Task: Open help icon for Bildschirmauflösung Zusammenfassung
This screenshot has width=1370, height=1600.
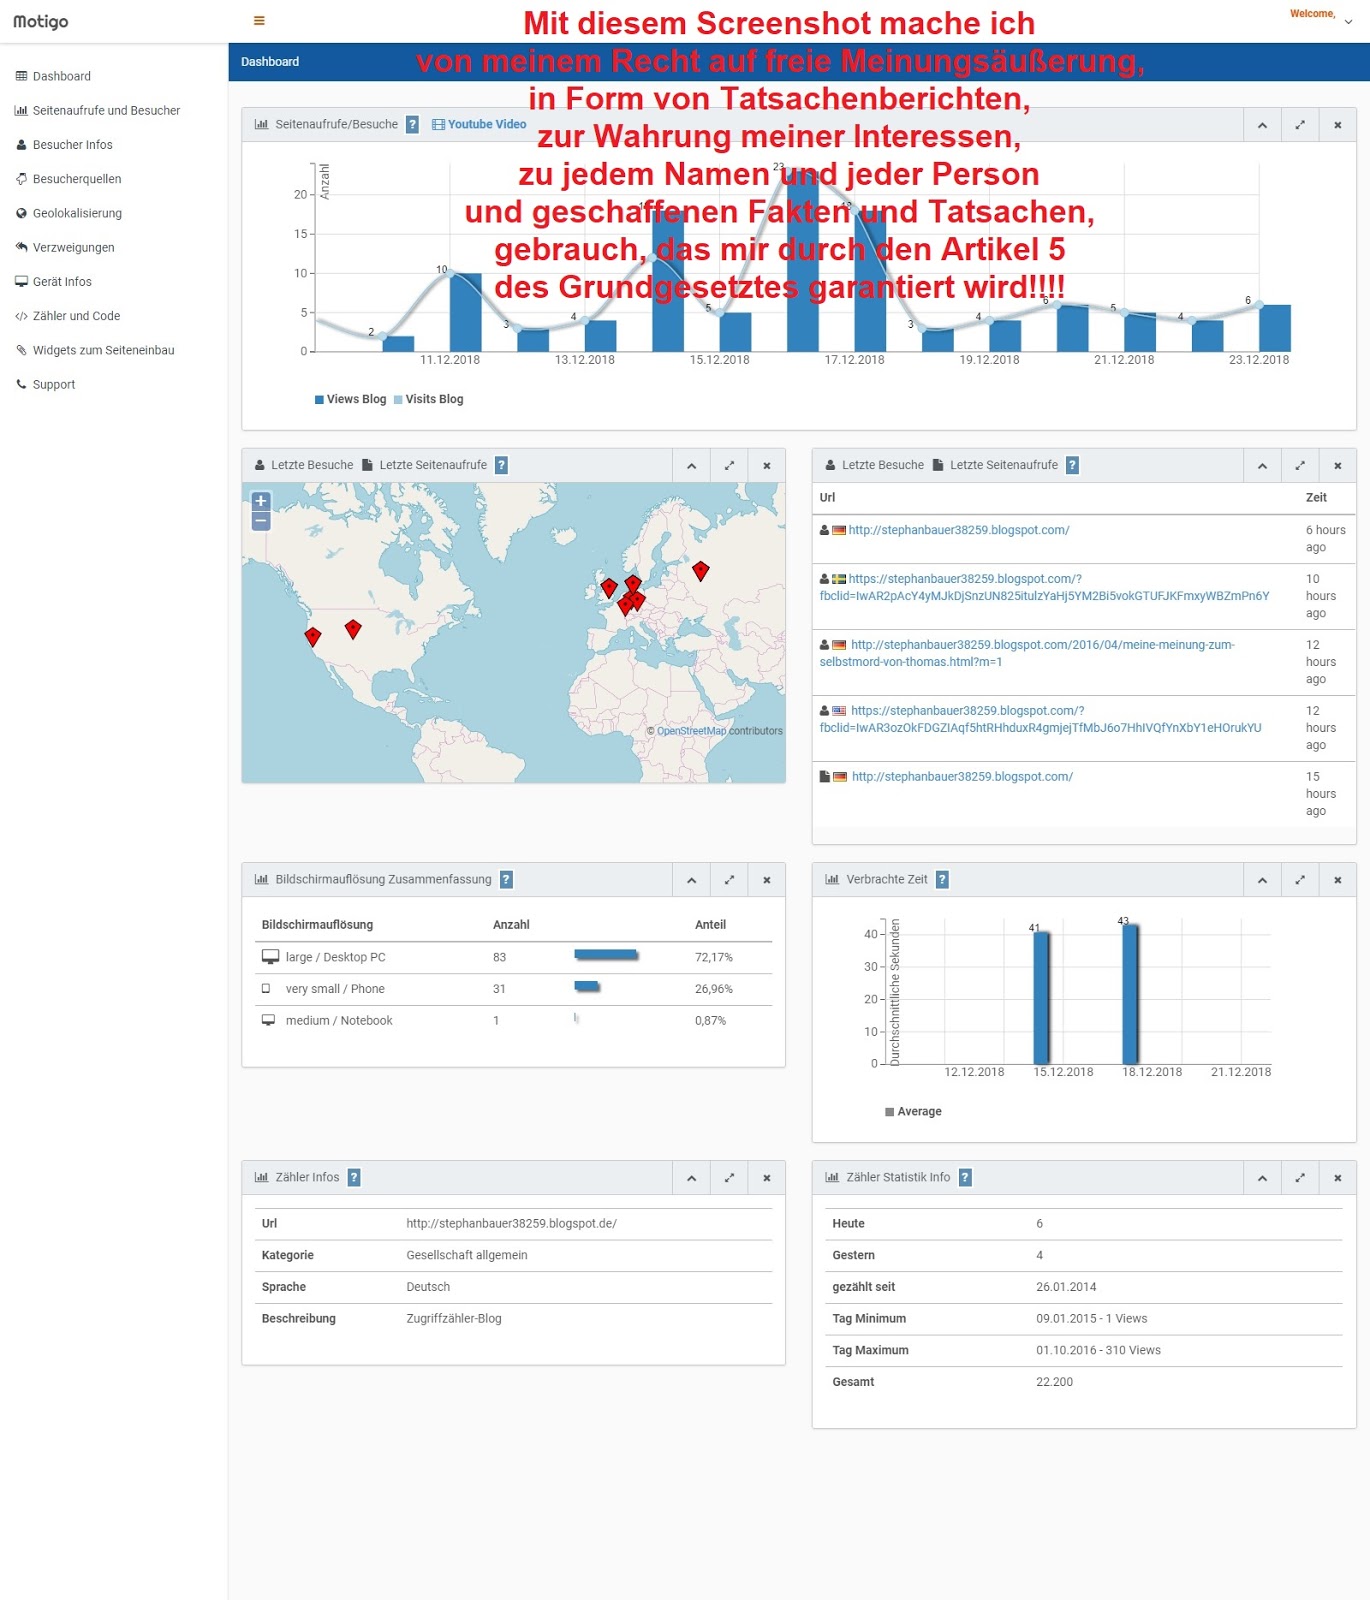Action: 506,880
